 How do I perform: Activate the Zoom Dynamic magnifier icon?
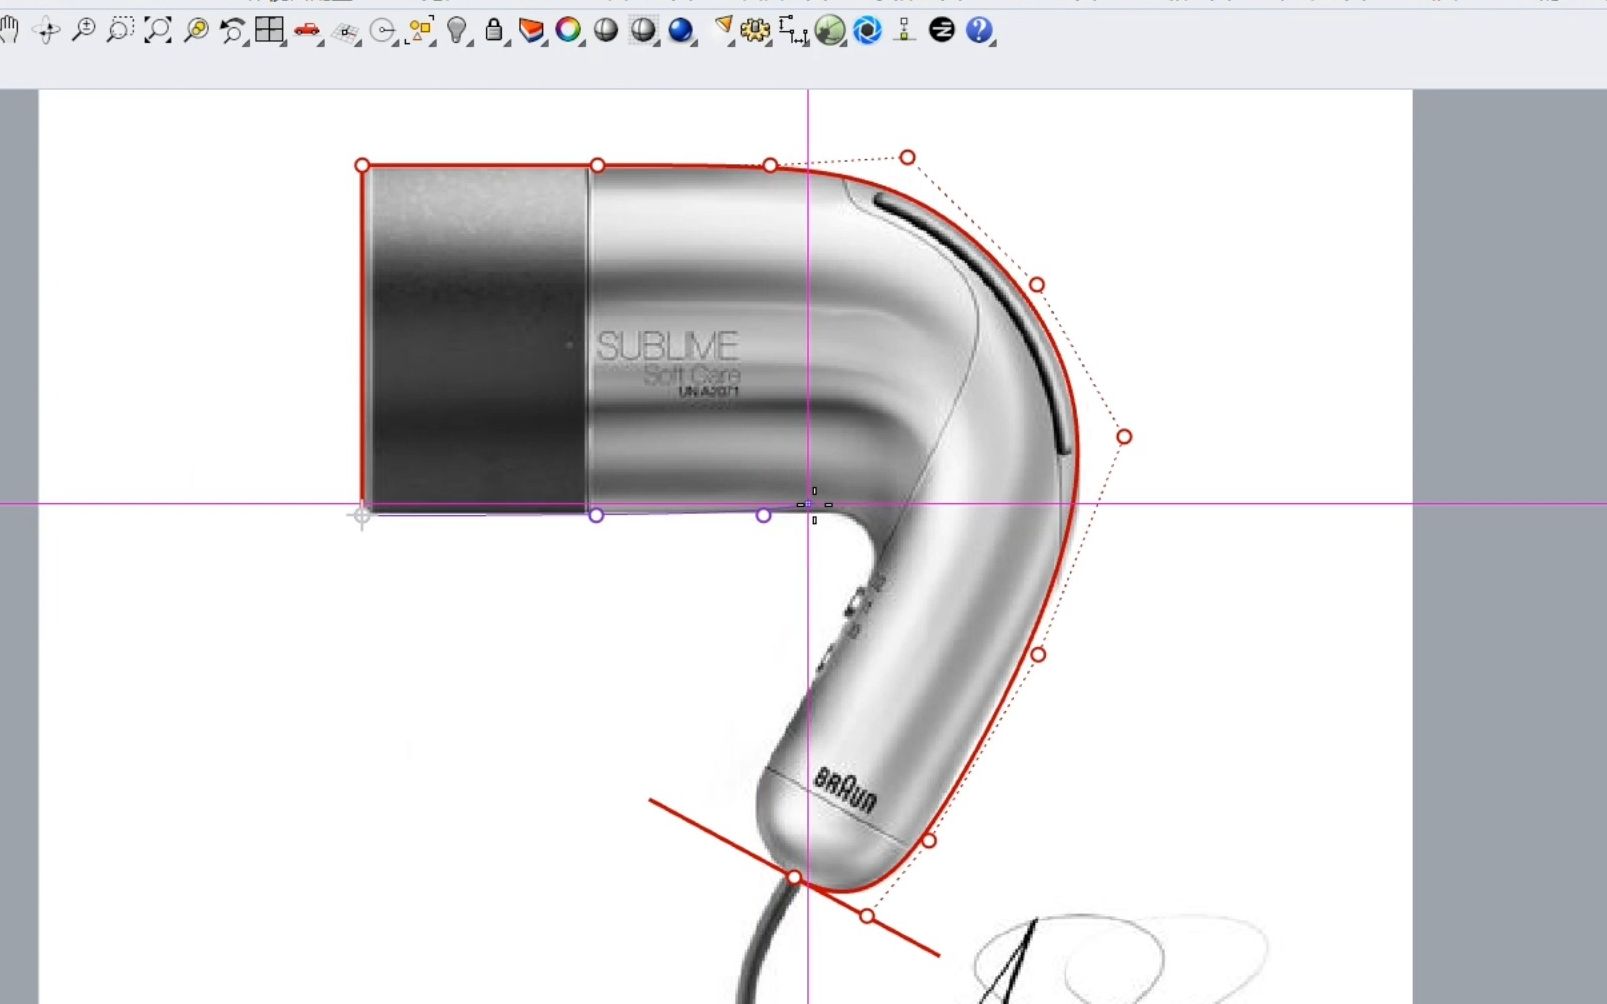[x=84, y=30]
